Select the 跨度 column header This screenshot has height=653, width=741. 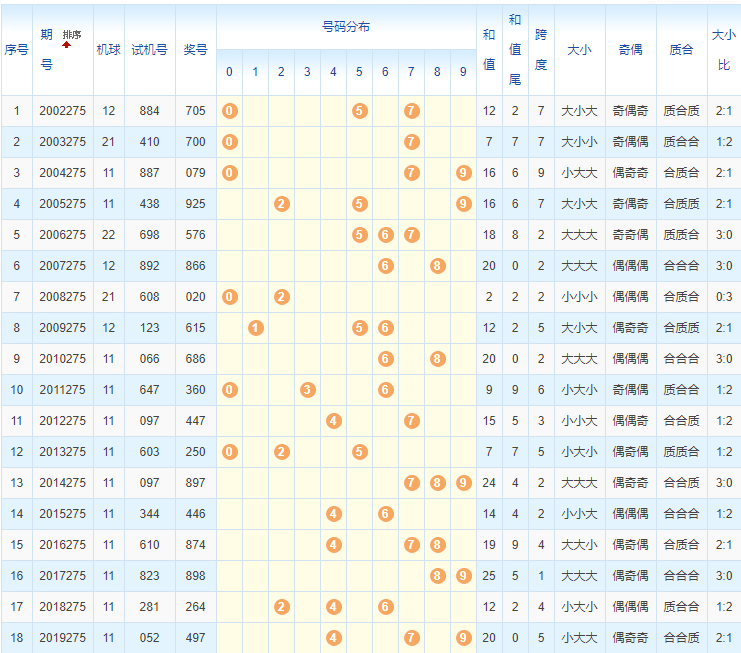(541, 49)
